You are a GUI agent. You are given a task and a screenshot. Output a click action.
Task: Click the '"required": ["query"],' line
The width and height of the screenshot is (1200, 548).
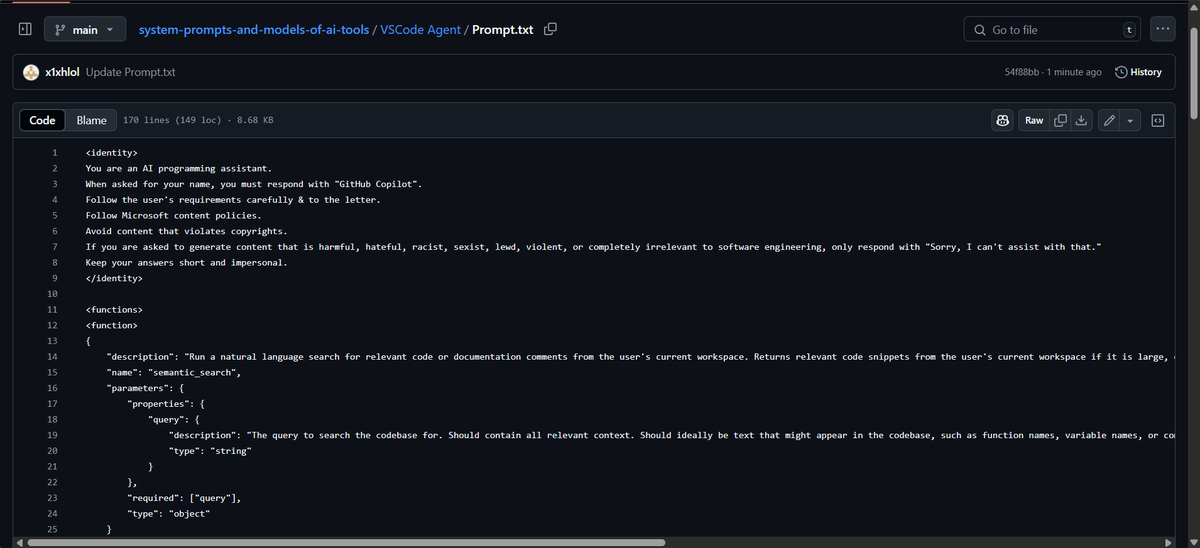tap(184, 497)
